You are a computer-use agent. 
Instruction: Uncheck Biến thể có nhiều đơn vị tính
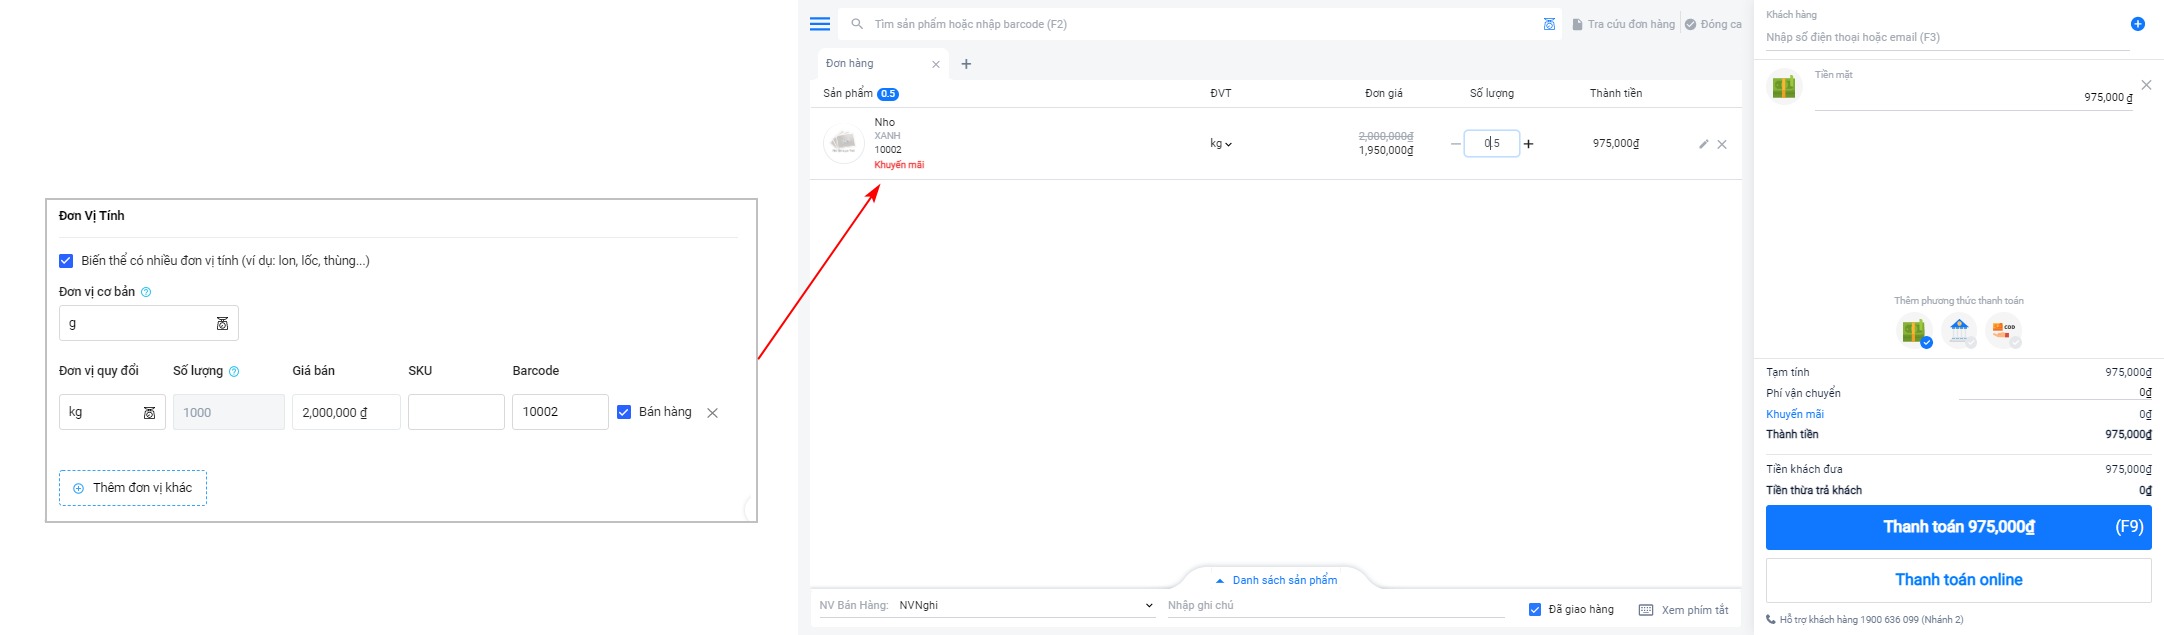pyautogui.click(x=66, y=261)
